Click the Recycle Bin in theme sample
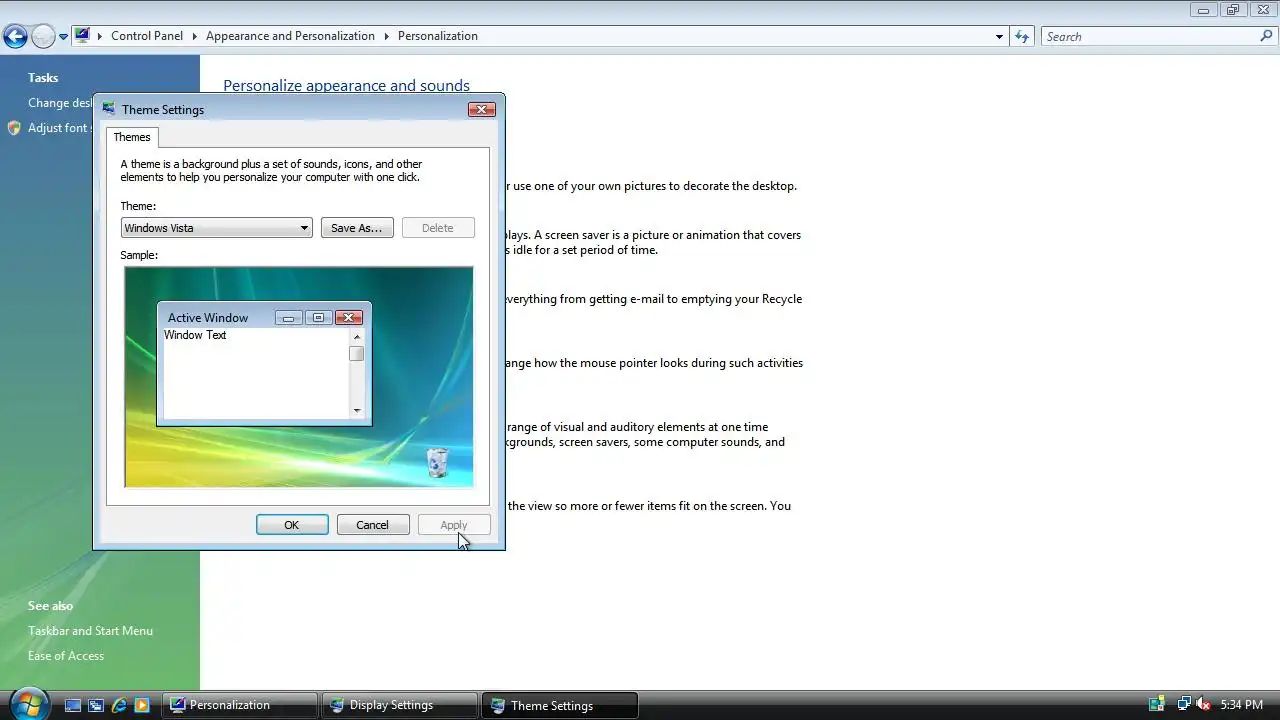This screenshot has width=1280, height=720. point(437,462)
